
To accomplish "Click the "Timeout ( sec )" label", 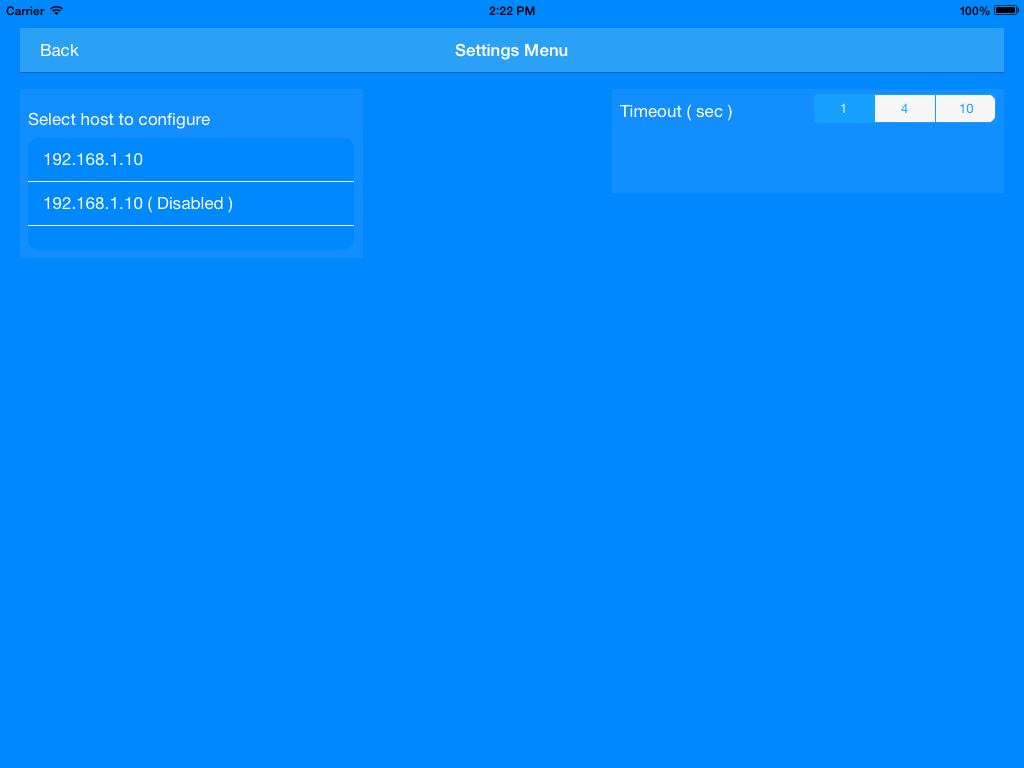I will (x=676, y=112).
